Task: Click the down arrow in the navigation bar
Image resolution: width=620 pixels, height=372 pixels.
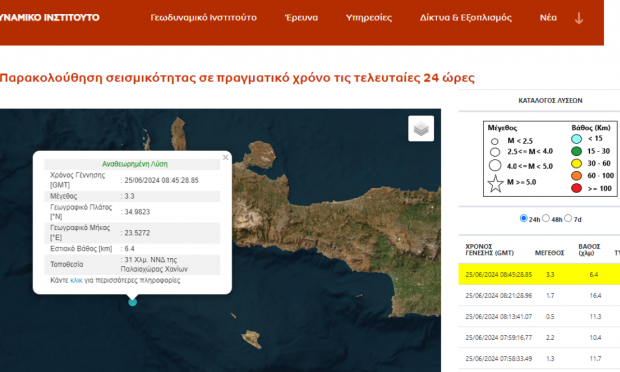Action: 579,18
